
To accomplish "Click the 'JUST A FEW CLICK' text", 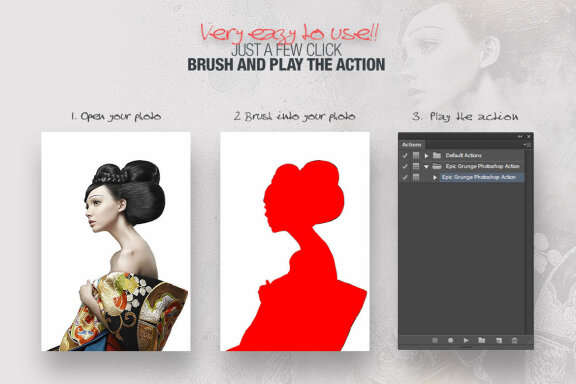I will 286,50.
